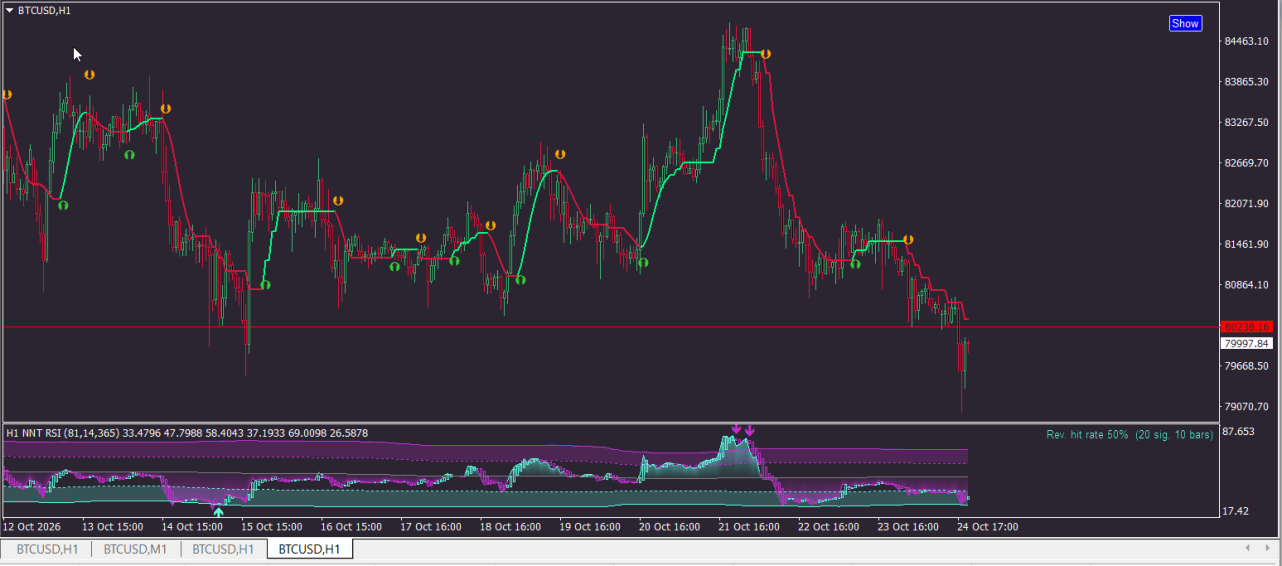Click the 79070.70 price scale label
This screenshot has height=566, width=1282.
point(1246,407)
